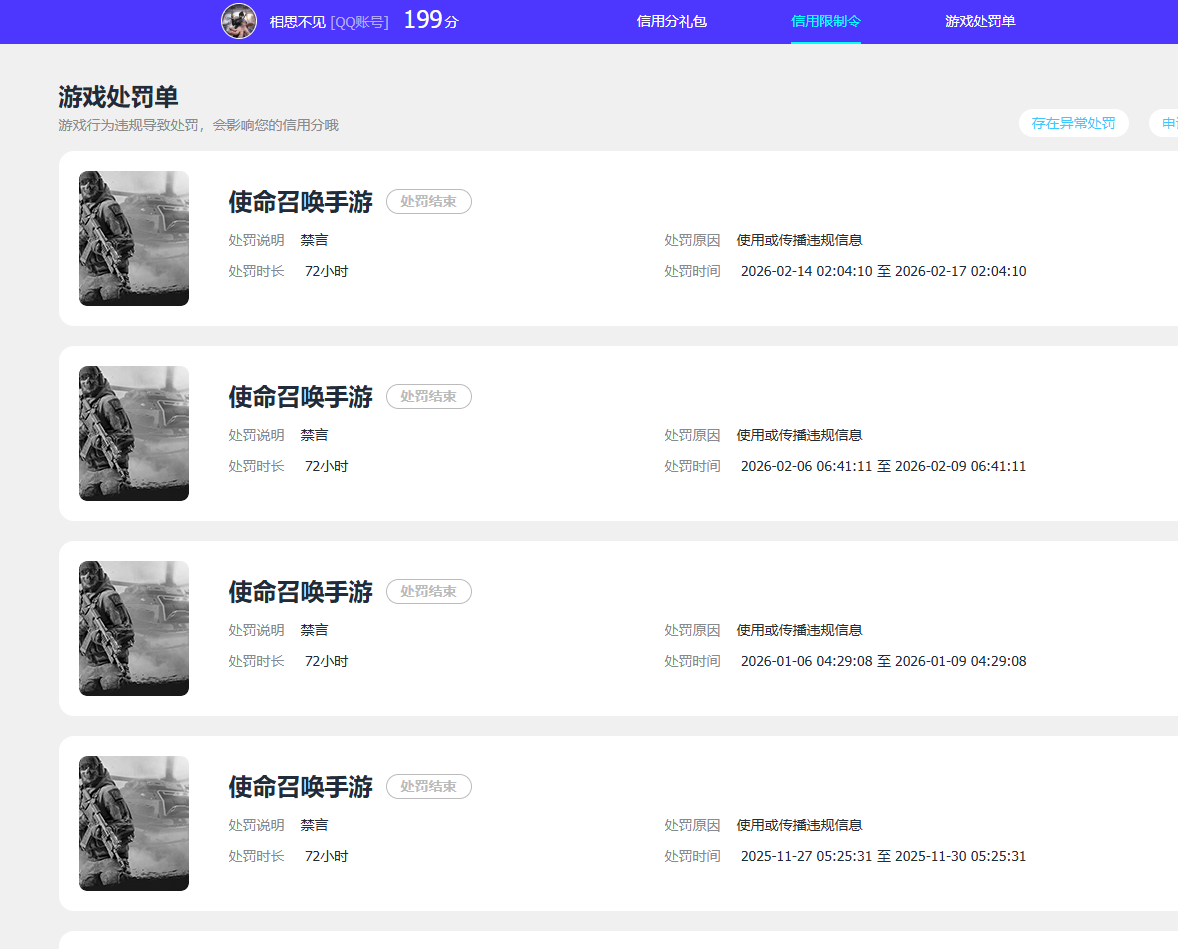Select the game thumbnail for the 2026-02-14 penalty
1178x949 pixels.
(x=134, y=238)
